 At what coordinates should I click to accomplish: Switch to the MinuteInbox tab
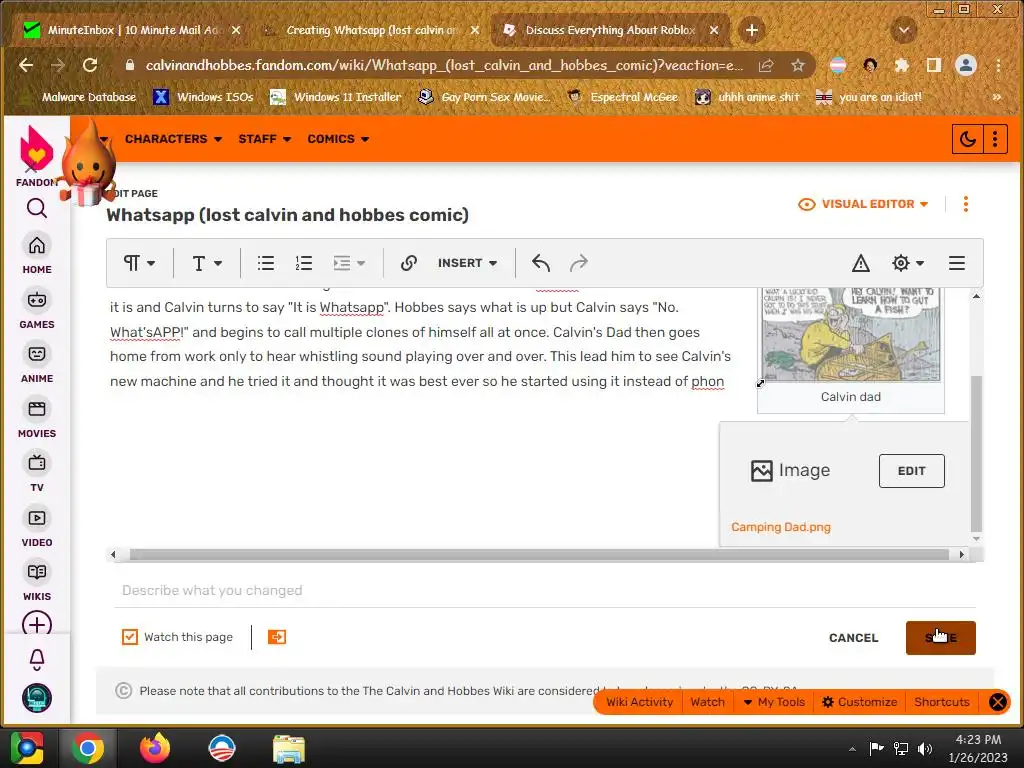[x=131, y=30]
